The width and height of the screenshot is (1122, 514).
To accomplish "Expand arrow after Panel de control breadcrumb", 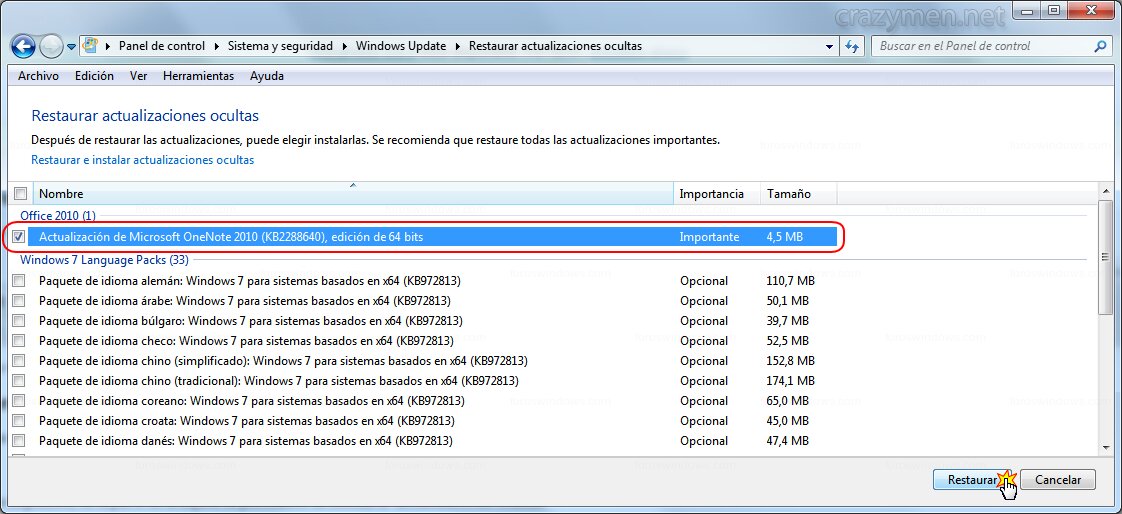I will (x=218, y=46).
